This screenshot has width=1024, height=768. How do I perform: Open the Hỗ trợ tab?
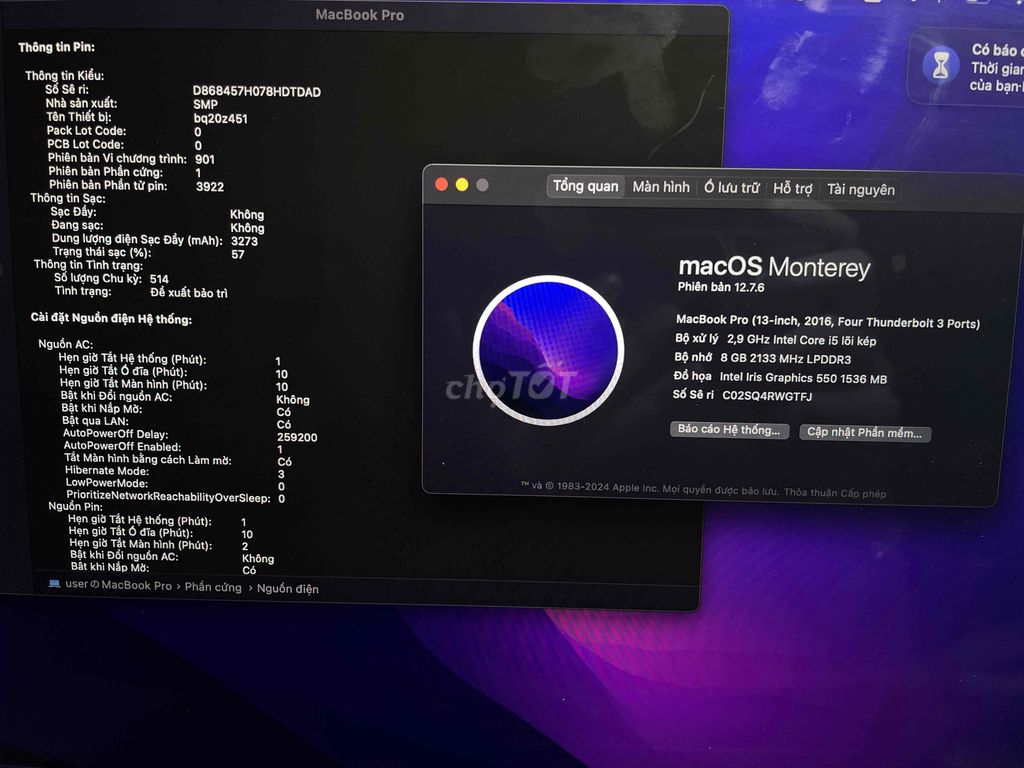[x=792, y=189]
